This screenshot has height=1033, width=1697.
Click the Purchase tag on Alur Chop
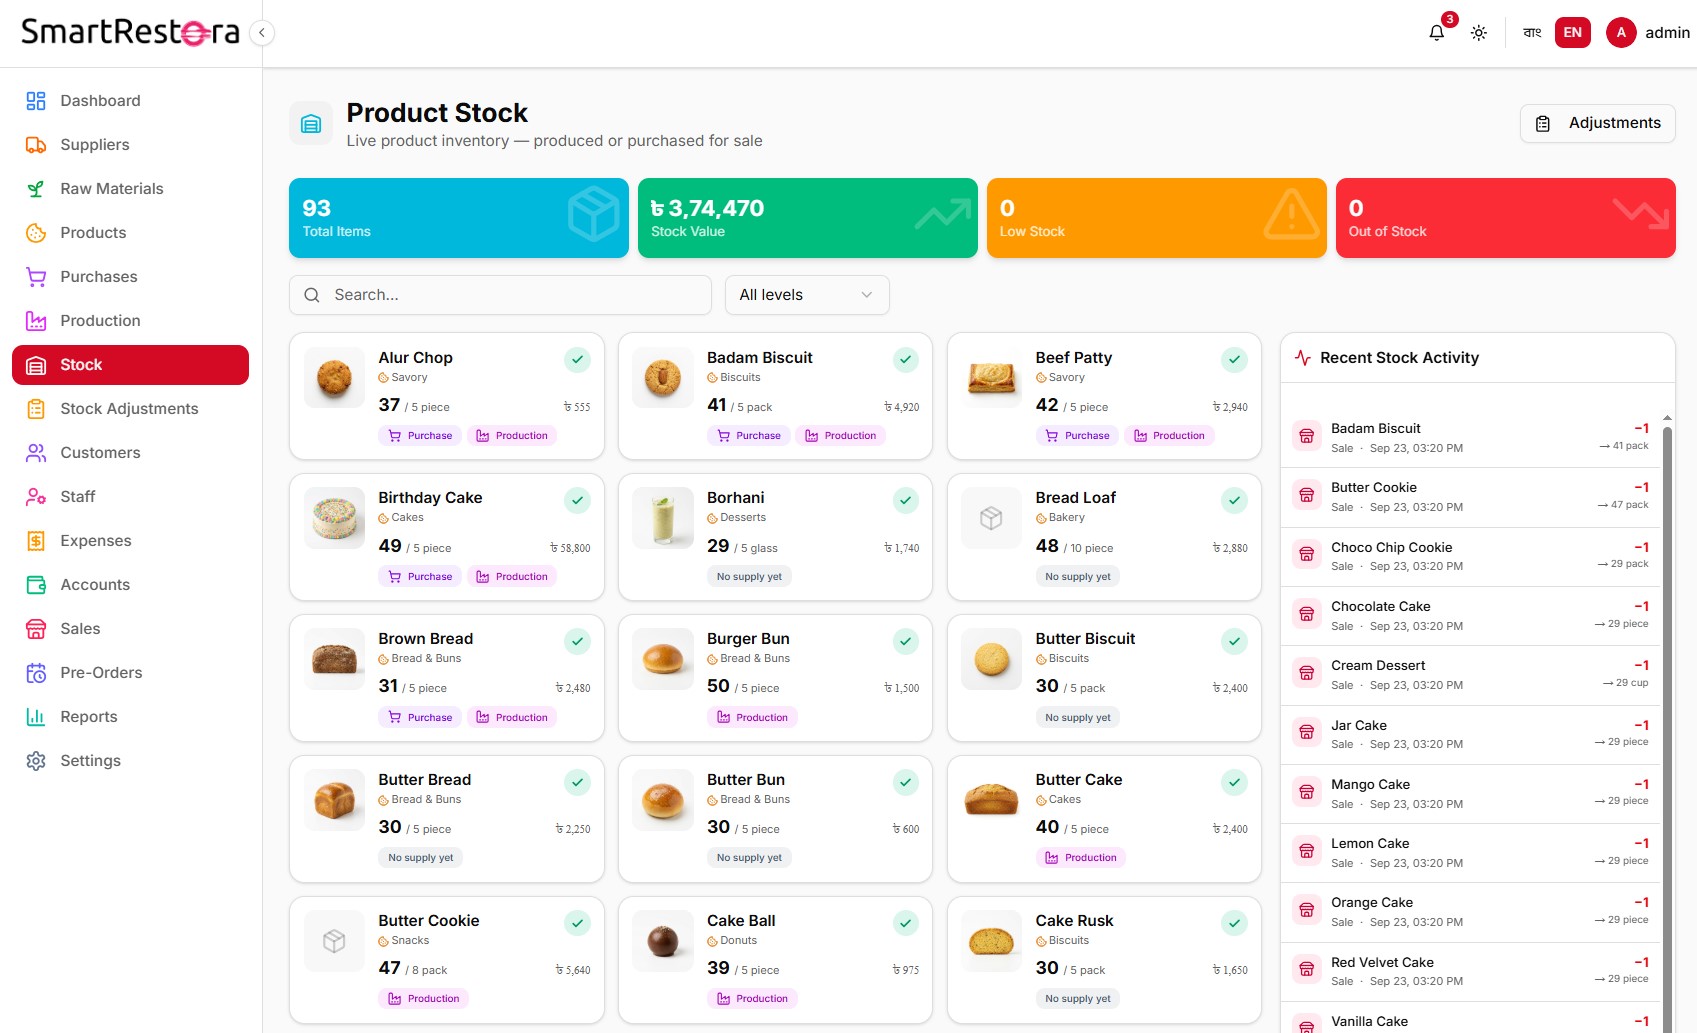tap(421, 436)
